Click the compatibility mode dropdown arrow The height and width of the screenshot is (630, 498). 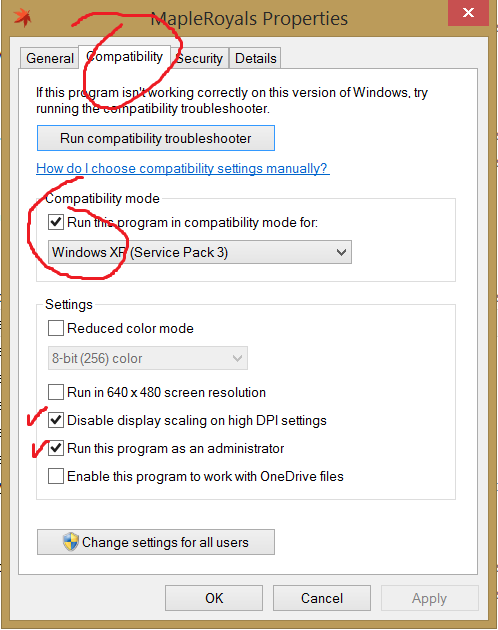pyautogui.click(x=341, y=252)
